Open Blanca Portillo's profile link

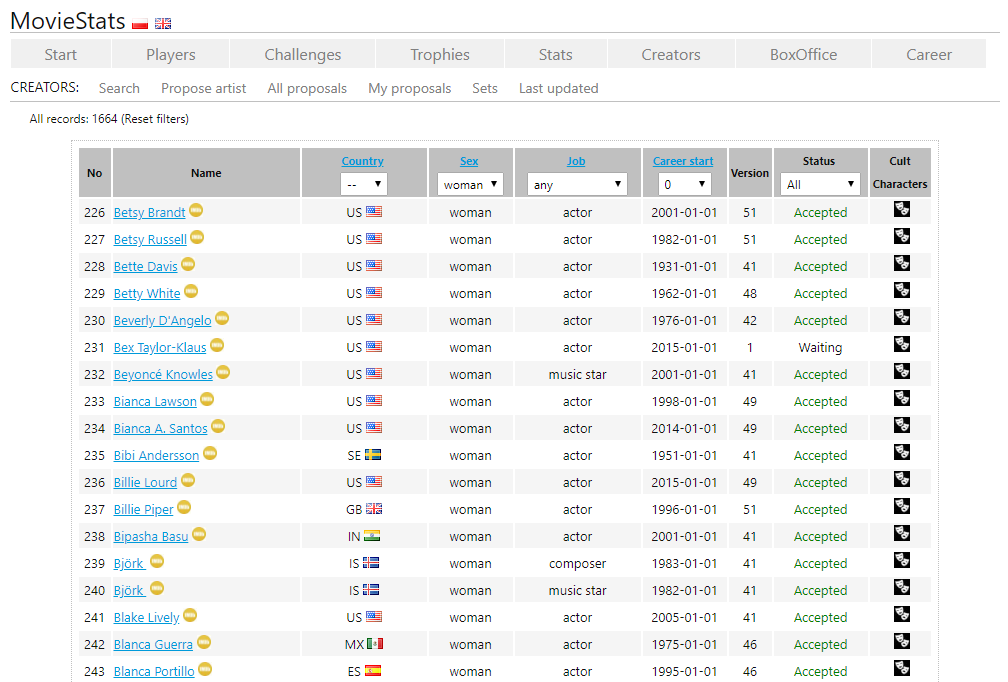pyautogui.click(x=154, y=671)
